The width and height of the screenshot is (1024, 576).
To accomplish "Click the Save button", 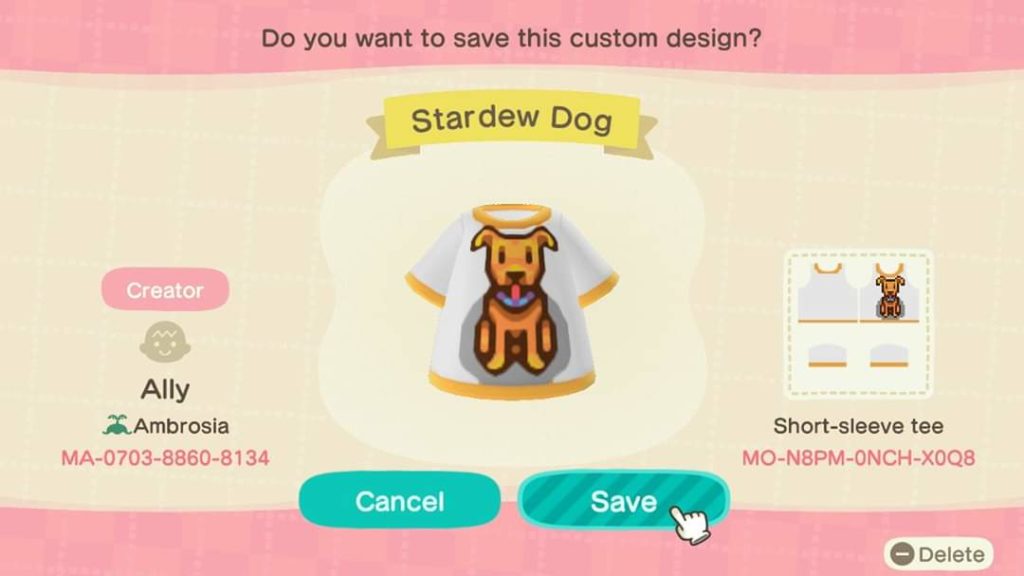I will 624,501.
